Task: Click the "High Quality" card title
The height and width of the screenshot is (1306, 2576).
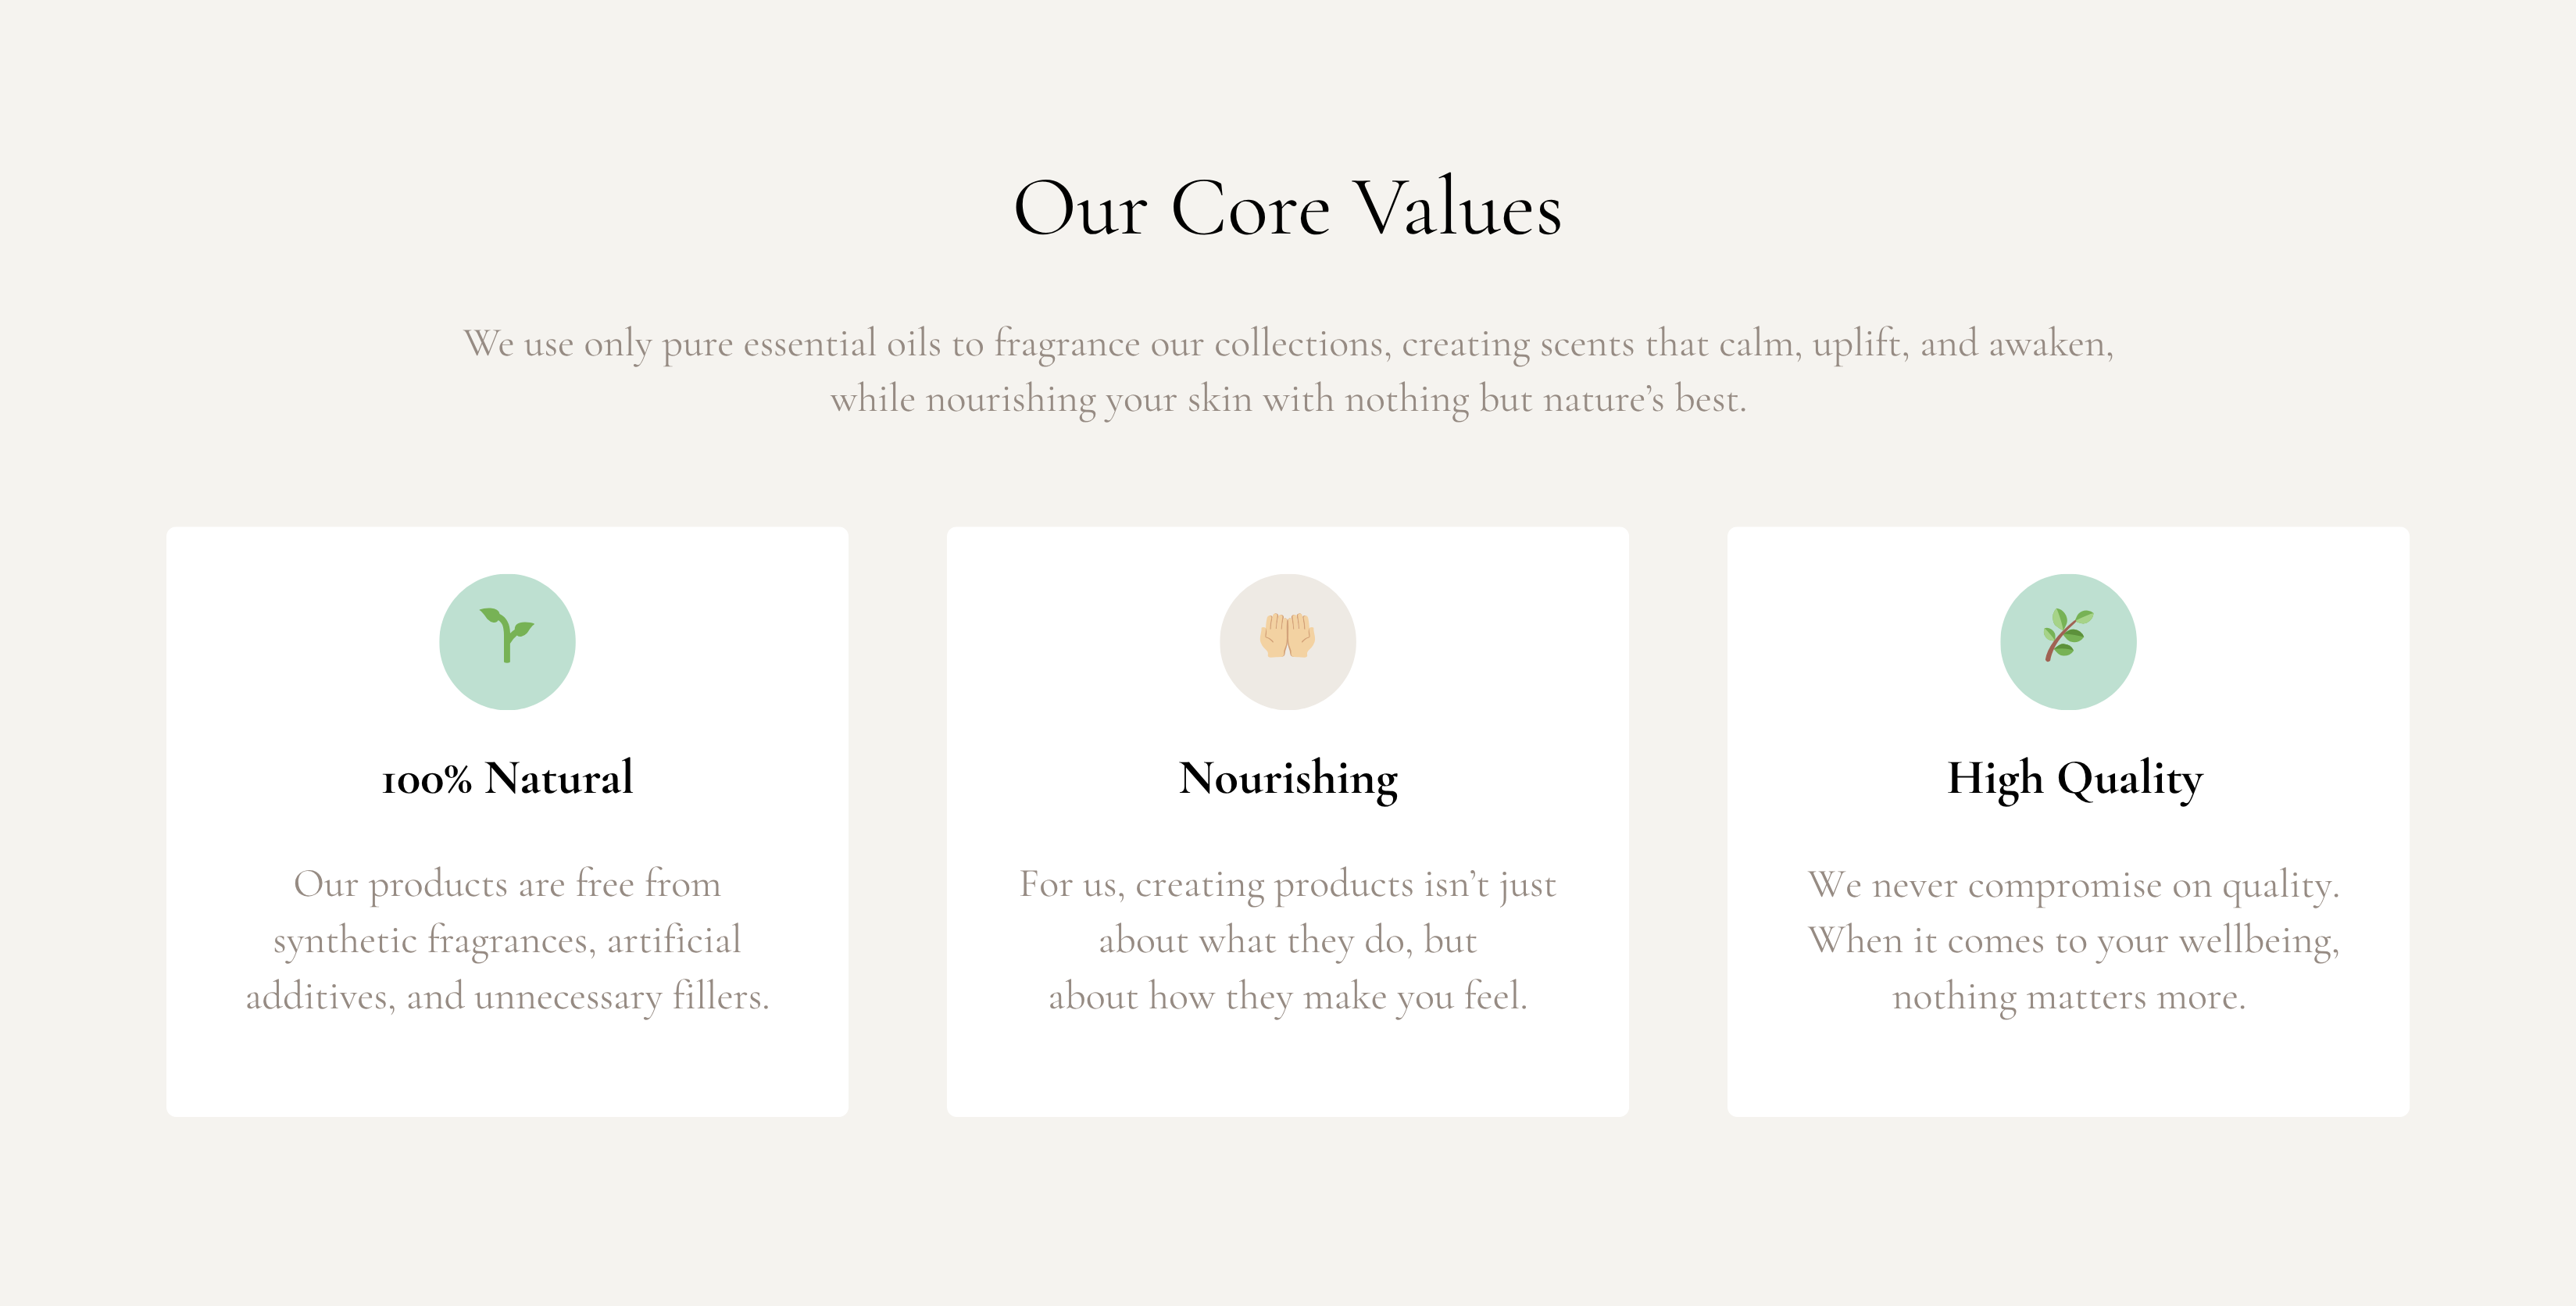Action: click(2074, 779)
